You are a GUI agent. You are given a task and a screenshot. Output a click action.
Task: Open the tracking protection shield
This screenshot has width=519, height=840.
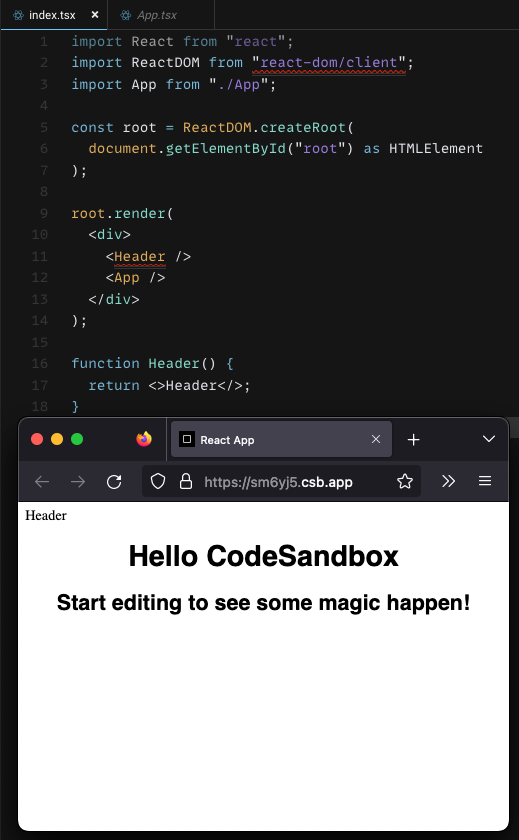(x=158, y=482)
